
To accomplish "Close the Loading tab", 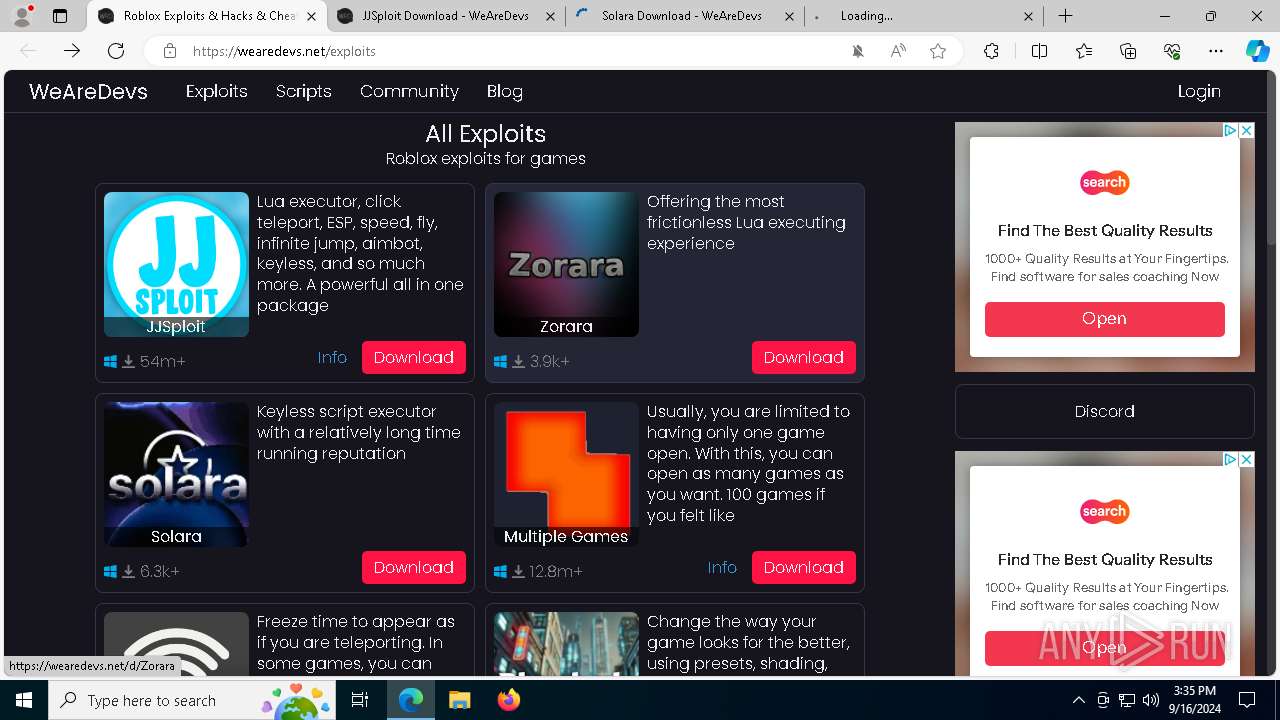I will coord(1029,16).
